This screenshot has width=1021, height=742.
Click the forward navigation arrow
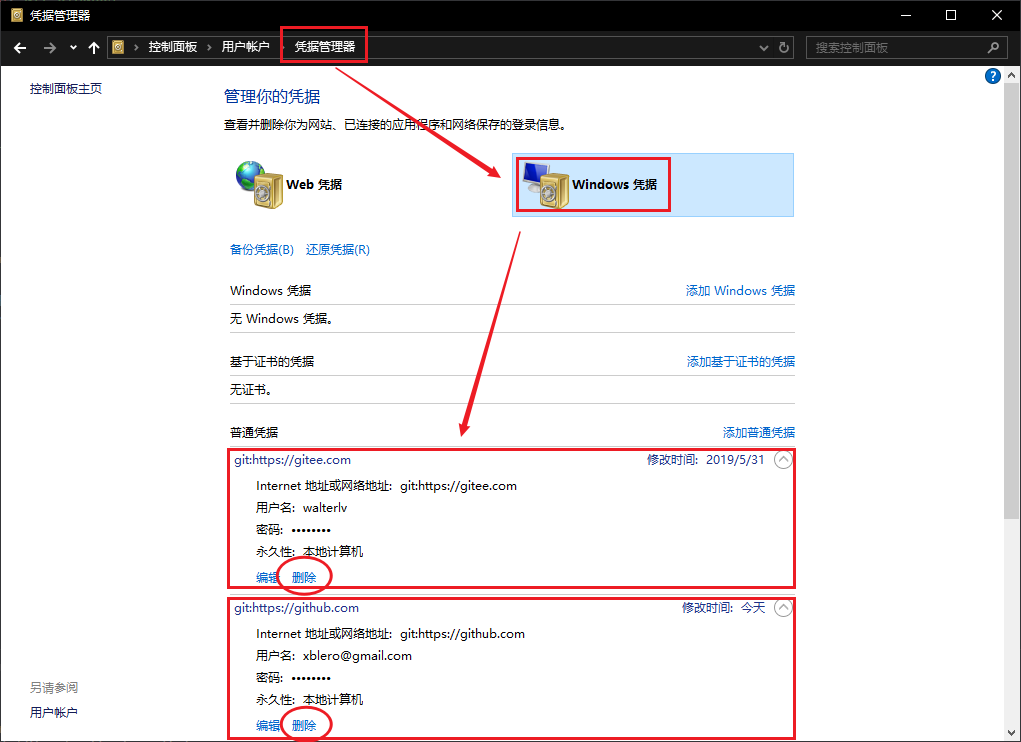pyautogui.click(x=49, y=47)
